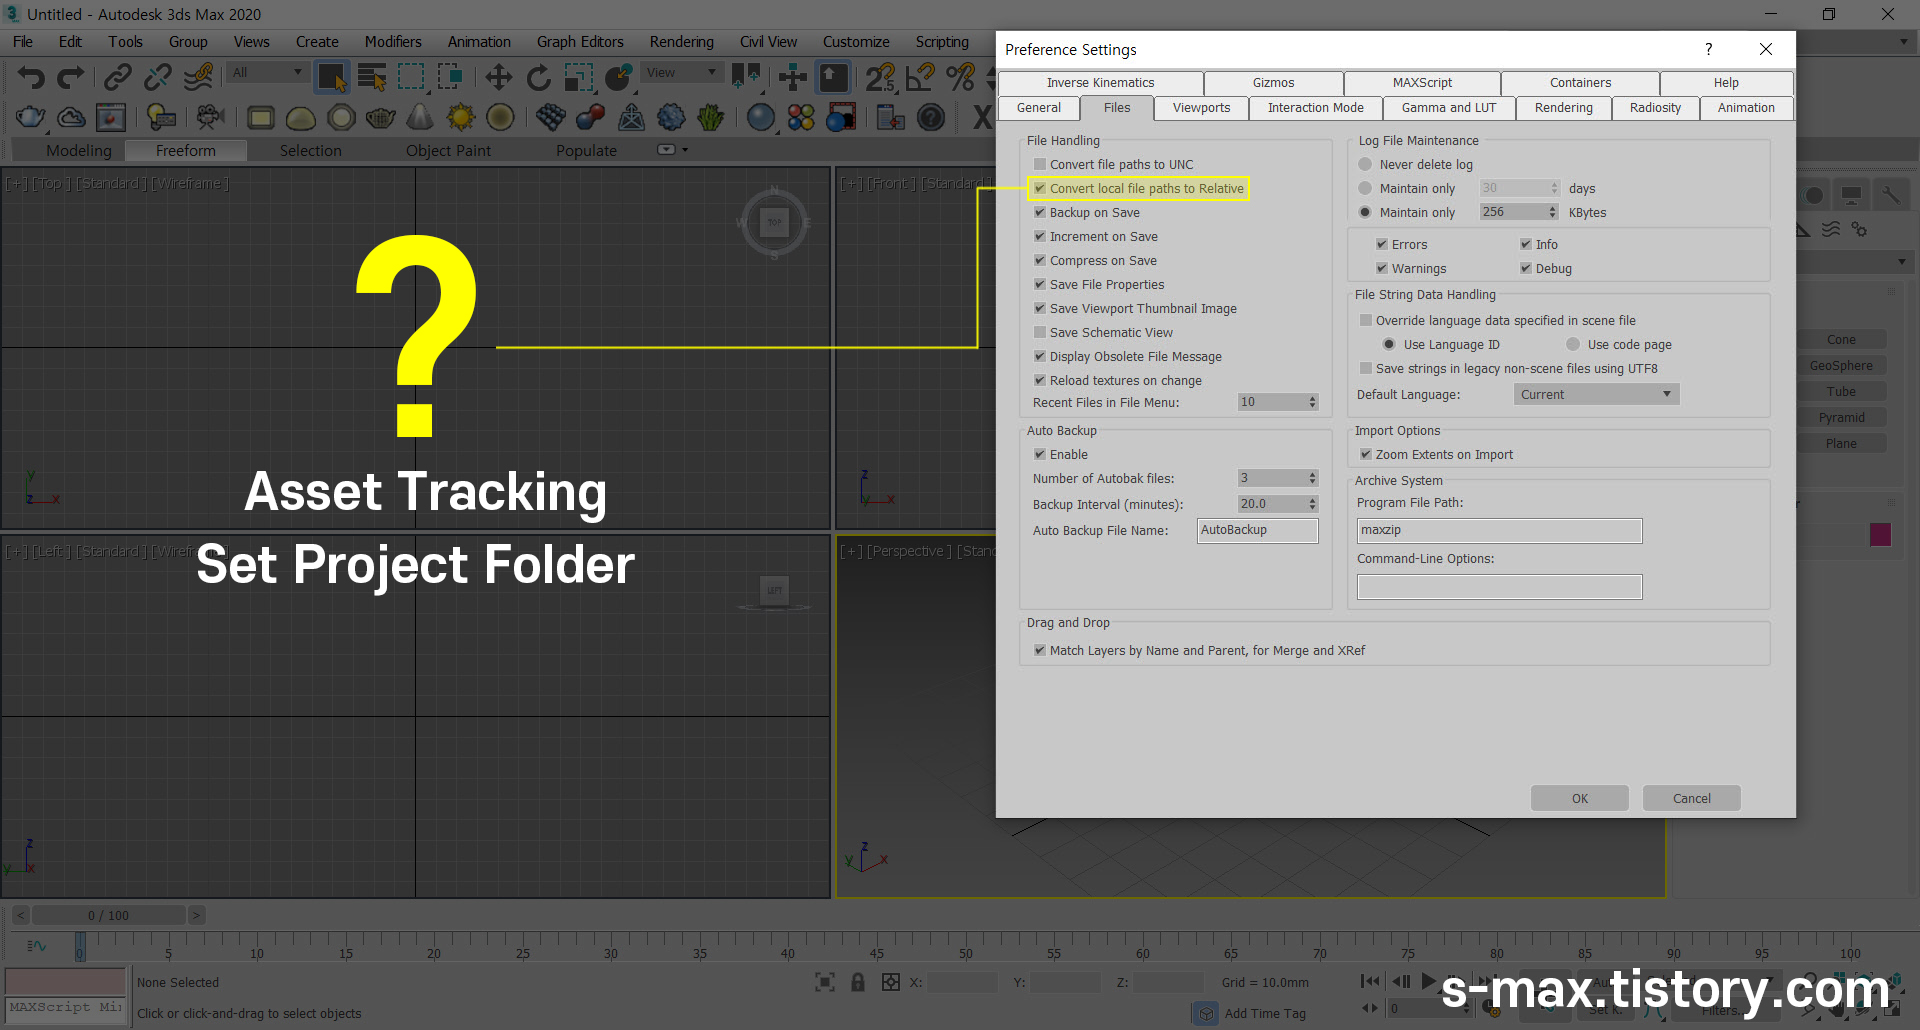Toggle the Selection Lock padlock icon
The image size is (1920, 1030).
coord(857,982)
